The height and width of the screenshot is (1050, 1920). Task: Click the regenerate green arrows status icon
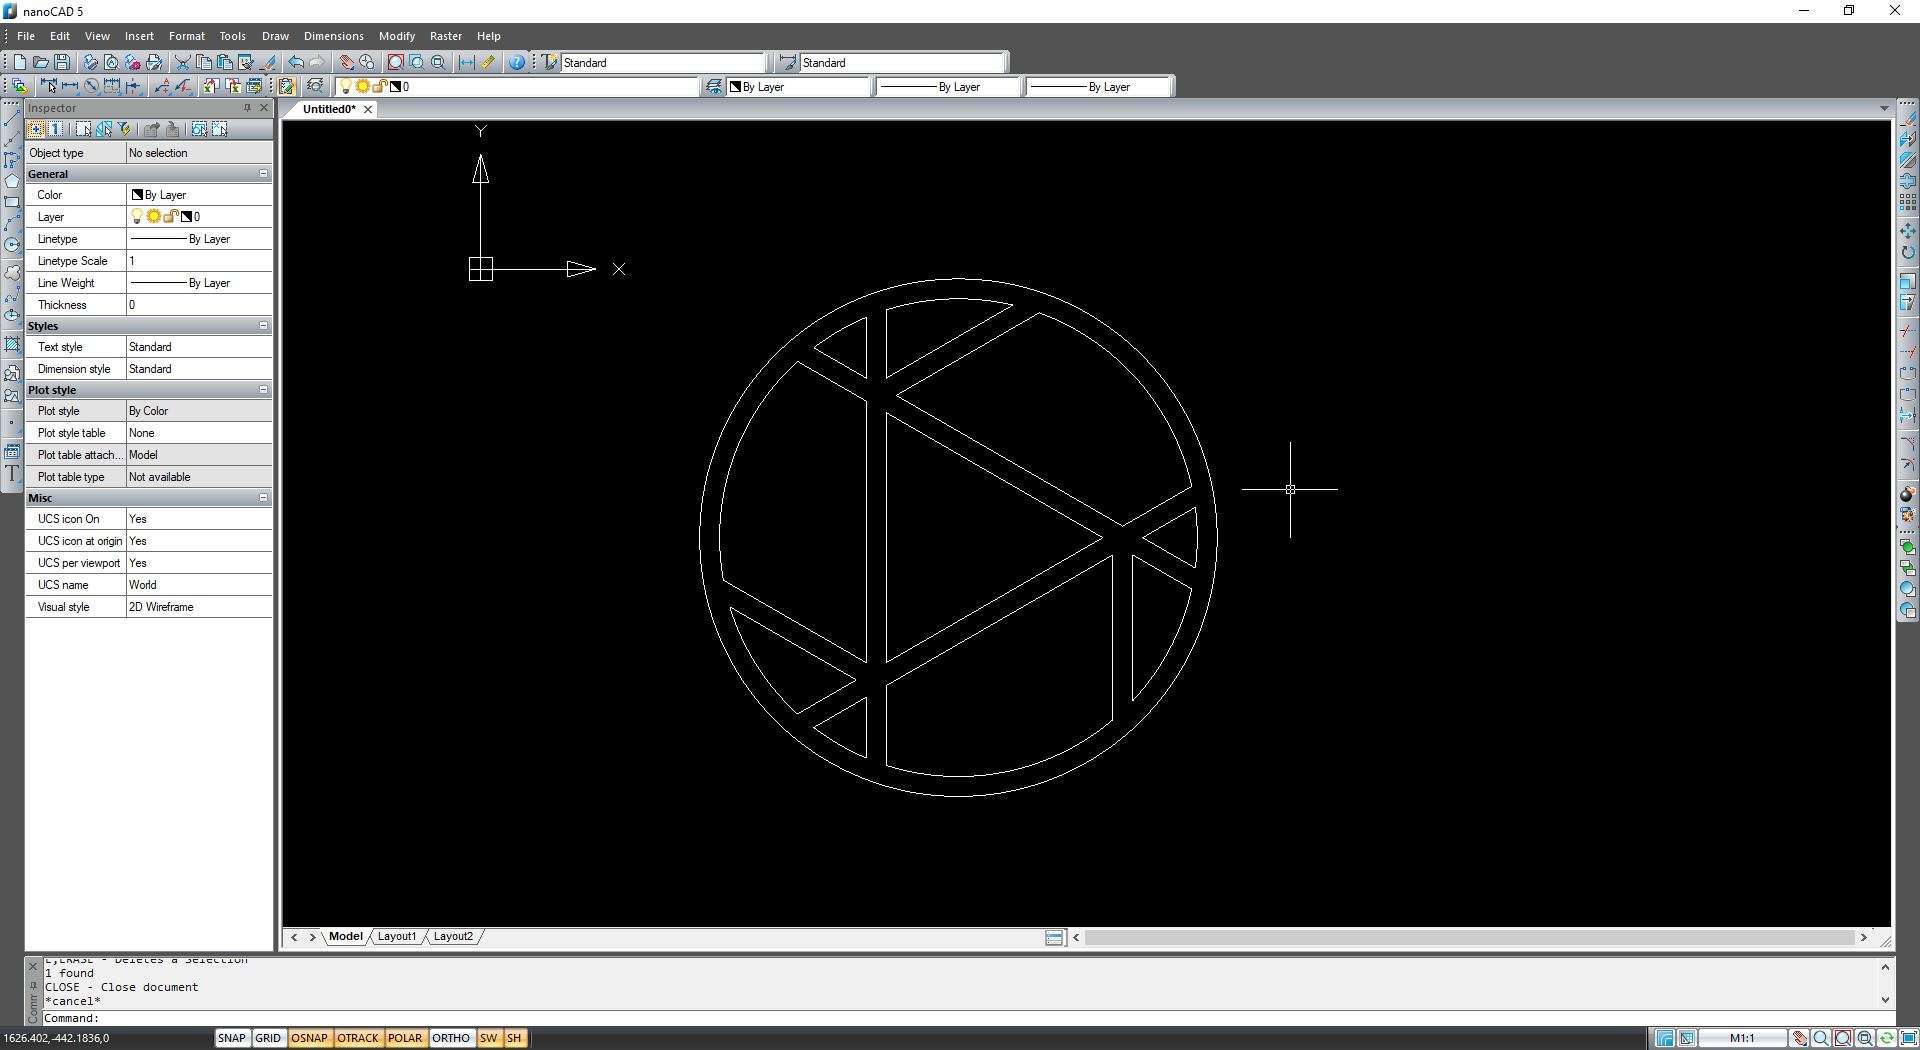click(x=1886, y=1038)
